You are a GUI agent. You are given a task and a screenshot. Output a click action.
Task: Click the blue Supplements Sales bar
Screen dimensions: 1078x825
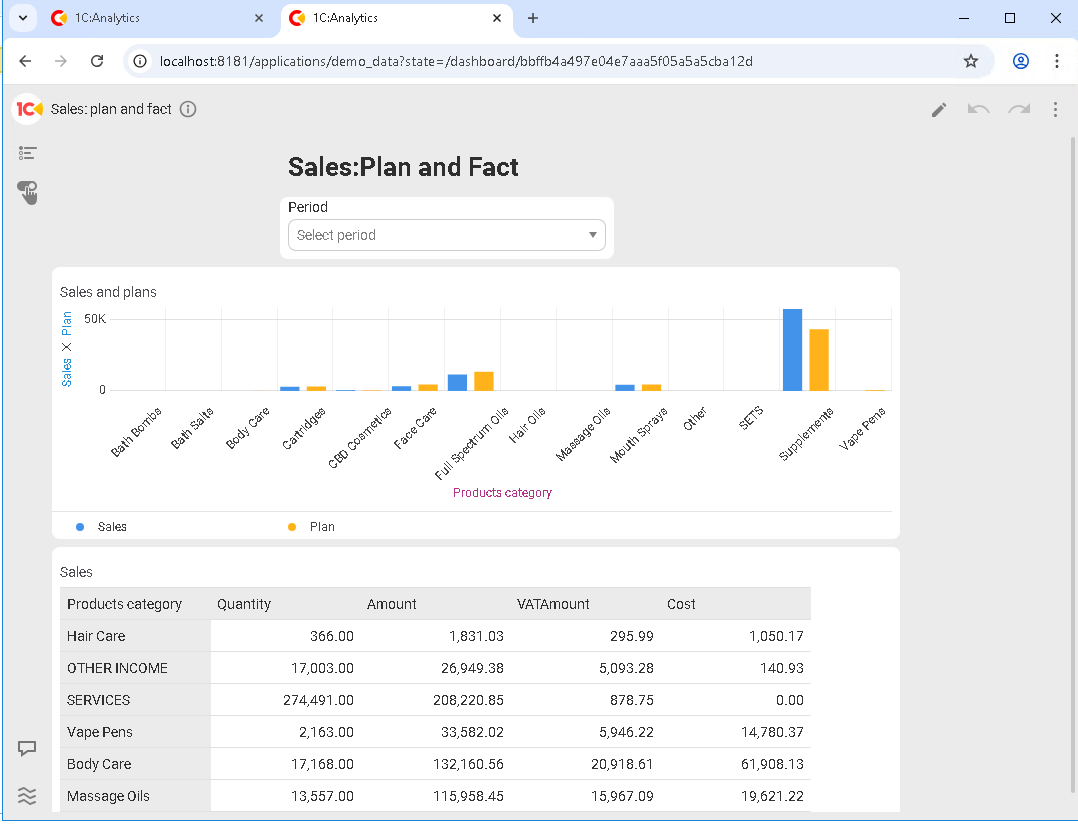792,350
